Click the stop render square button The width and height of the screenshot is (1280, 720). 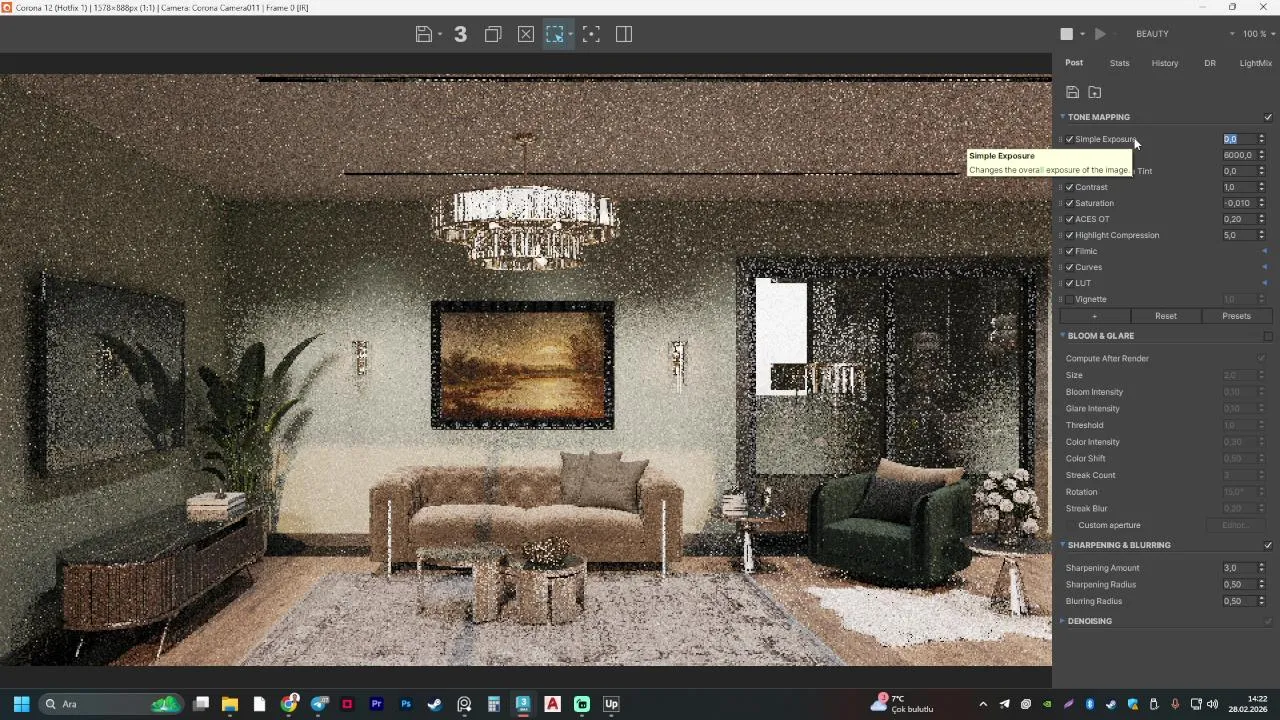(x=1067, y=34)
